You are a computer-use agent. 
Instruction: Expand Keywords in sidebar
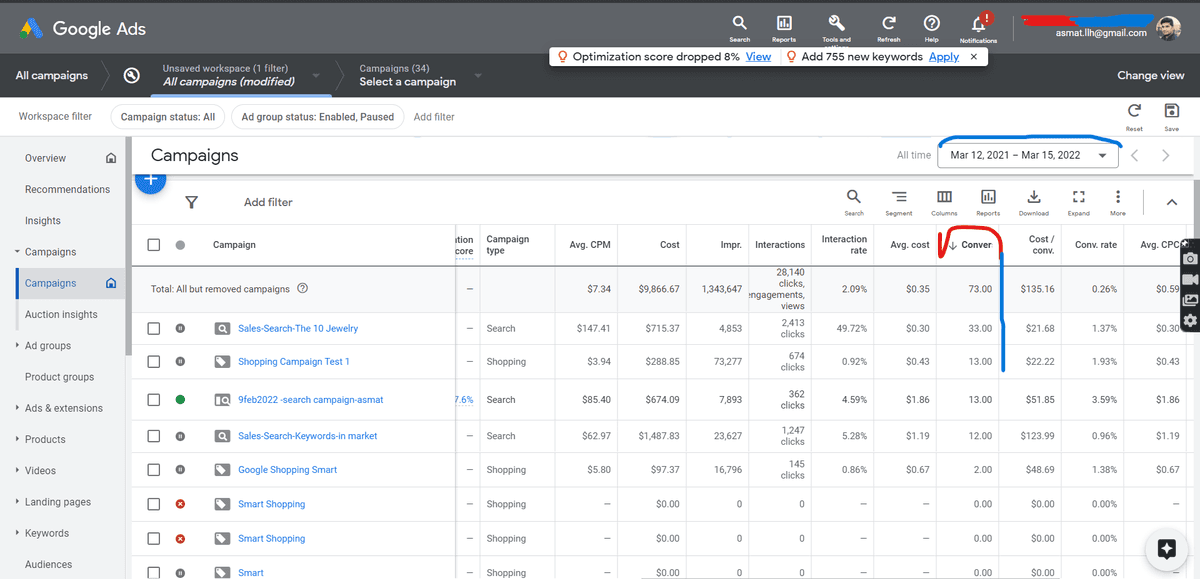(18, 533)
